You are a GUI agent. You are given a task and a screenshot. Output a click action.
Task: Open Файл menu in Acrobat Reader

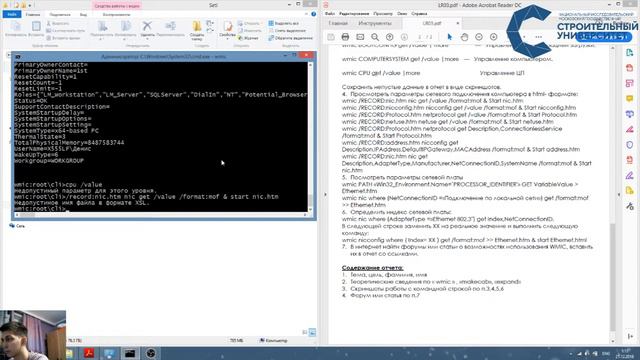click(330, 13)
